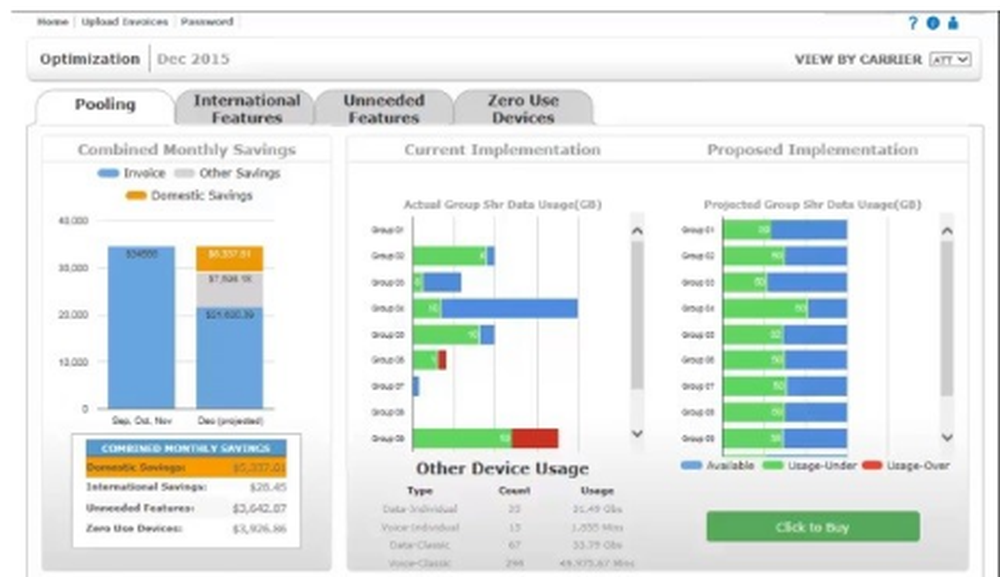Click the proposed implementation chart's scroll-down arrow
Viewport: 1000px width, 577px height.
(x=947, y=437)
